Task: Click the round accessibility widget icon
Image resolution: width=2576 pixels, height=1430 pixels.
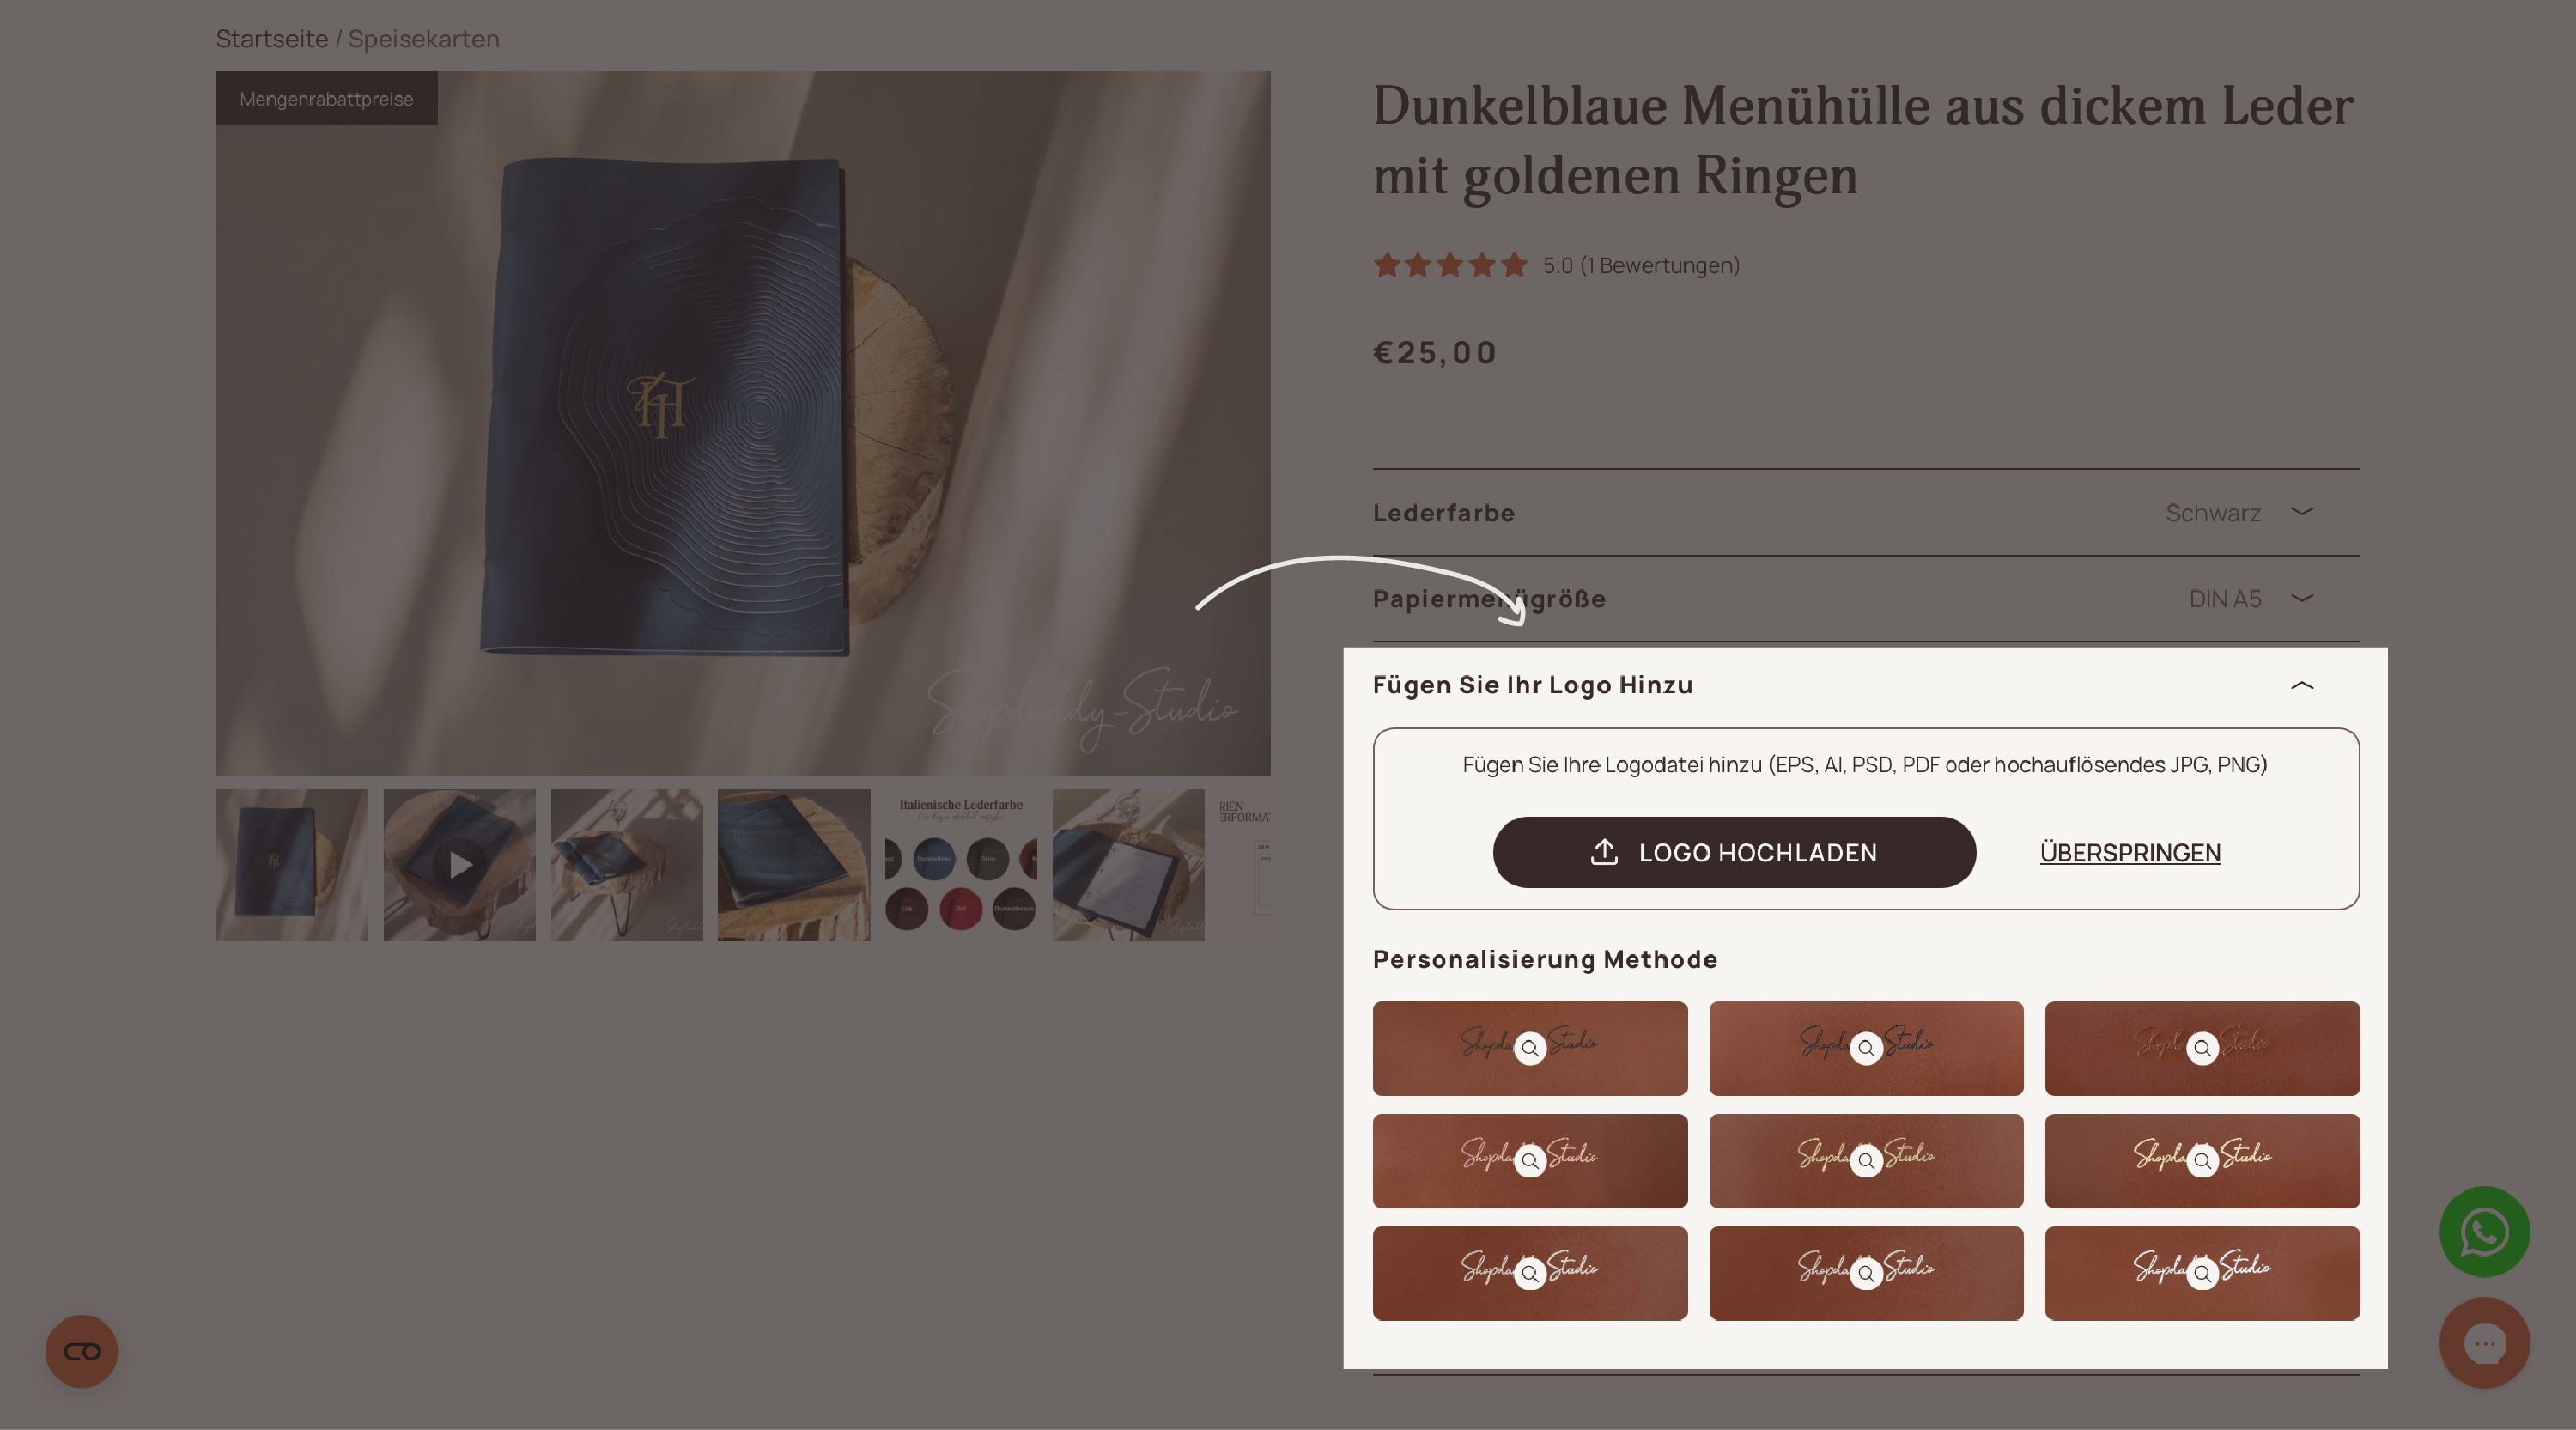Action: [82, 1351]
